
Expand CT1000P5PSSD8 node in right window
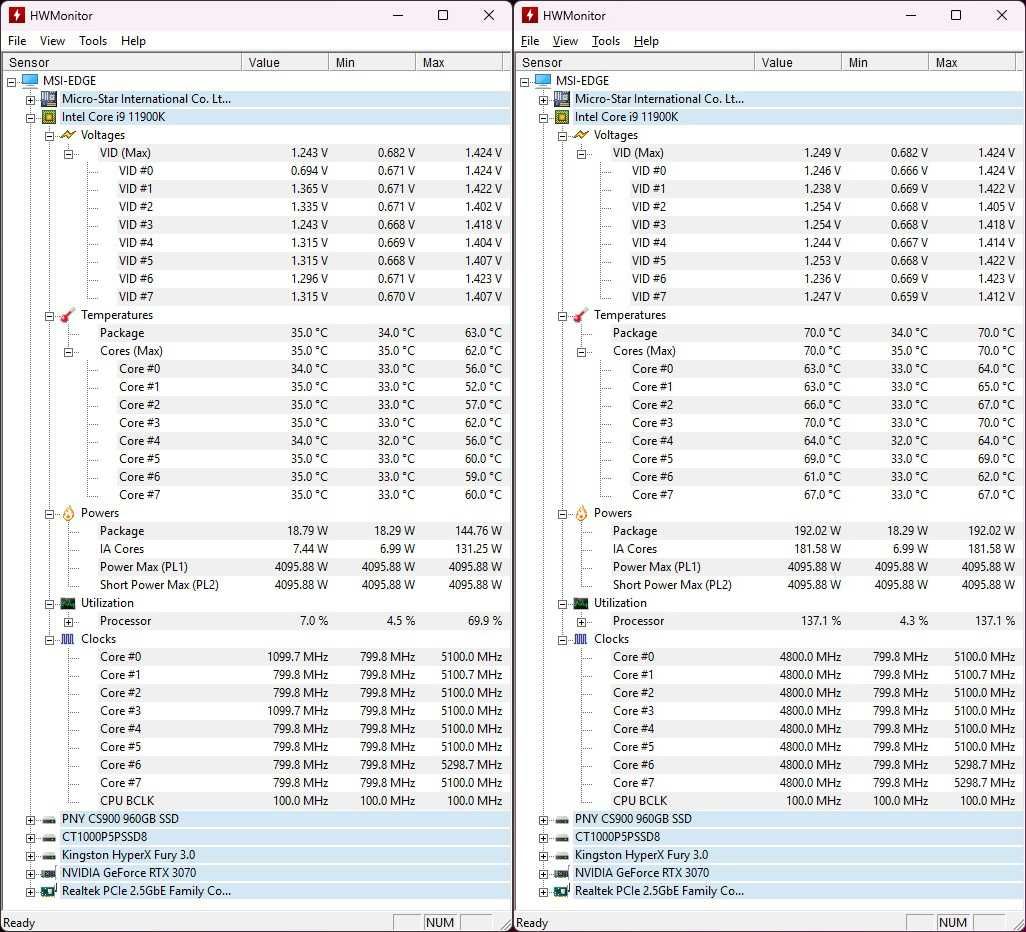pos(543,838)
